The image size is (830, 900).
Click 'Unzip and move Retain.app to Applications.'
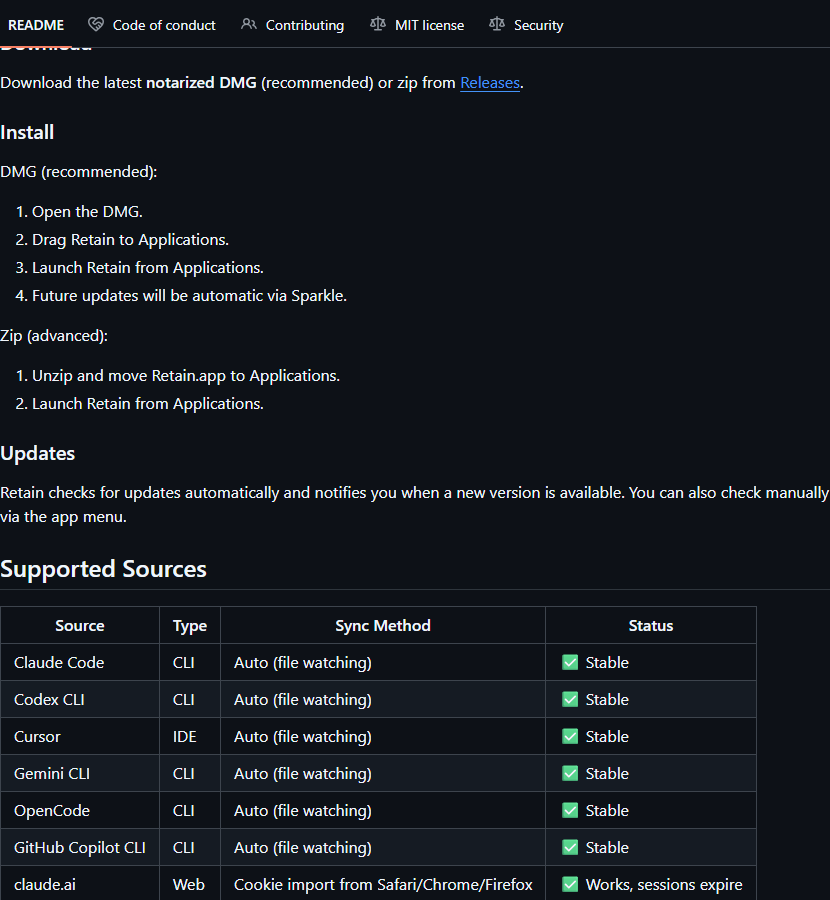pos(186,375)
